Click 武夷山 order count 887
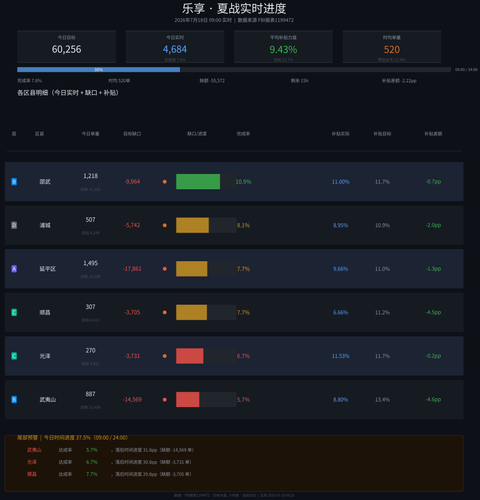 (90, 394)
